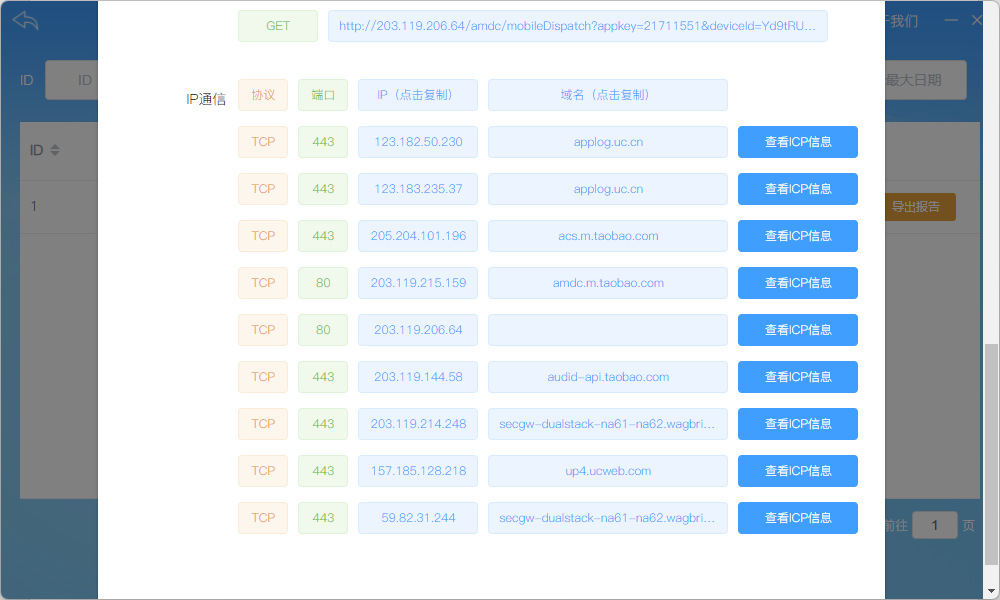The image size is (1000, 600).
Task: View ICP info for IP 123.183.235.37
Action: pos(797,189)
